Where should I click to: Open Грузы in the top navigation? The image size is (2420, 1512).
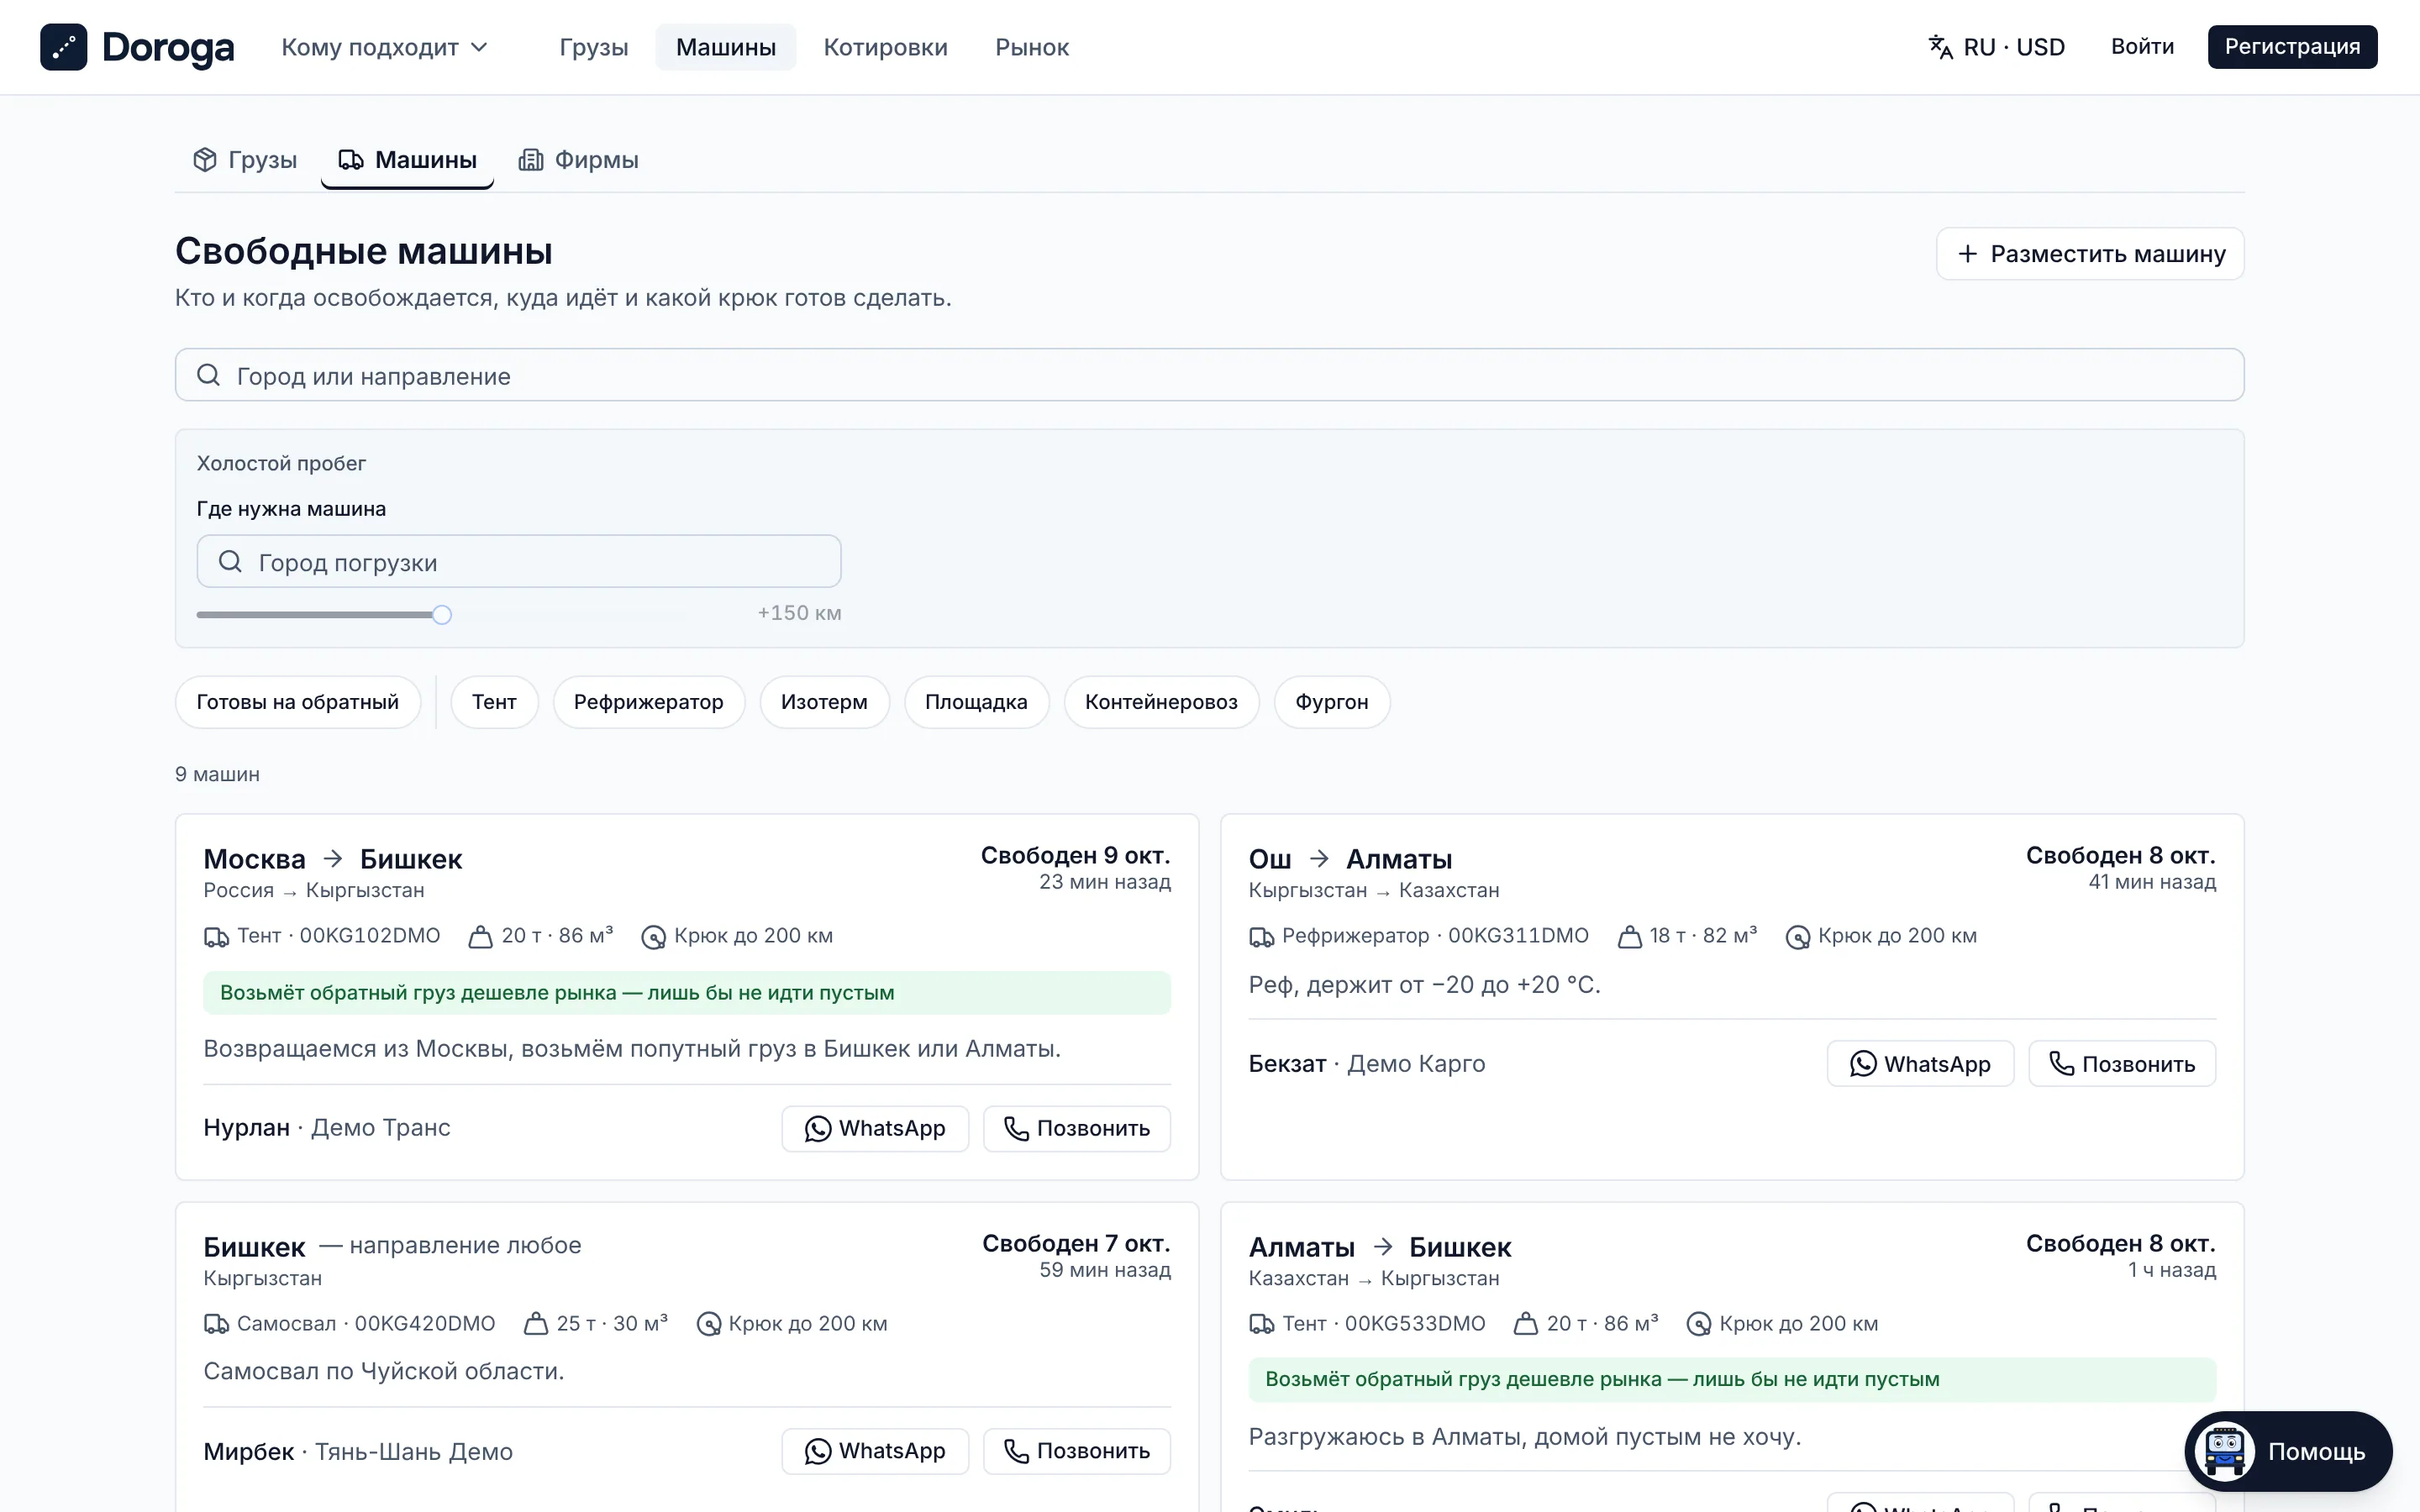594,47
